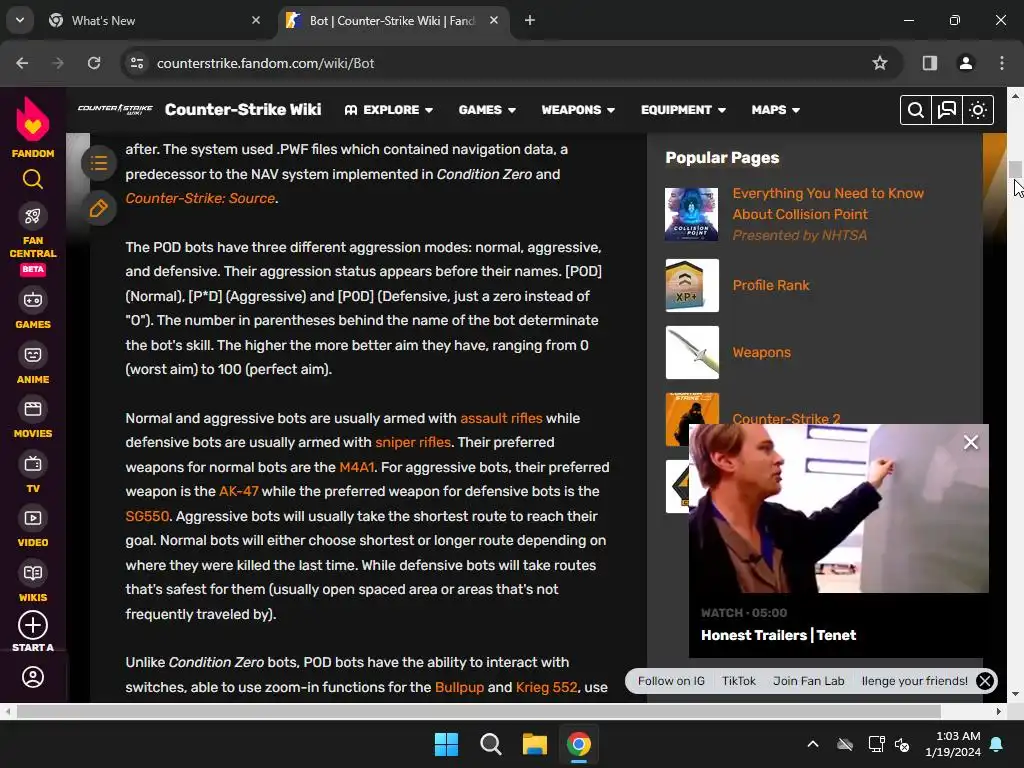Click the Weapons knife thumbnail
The width and height of the screenshot is (1024, 768).
[x=692, y=353]
